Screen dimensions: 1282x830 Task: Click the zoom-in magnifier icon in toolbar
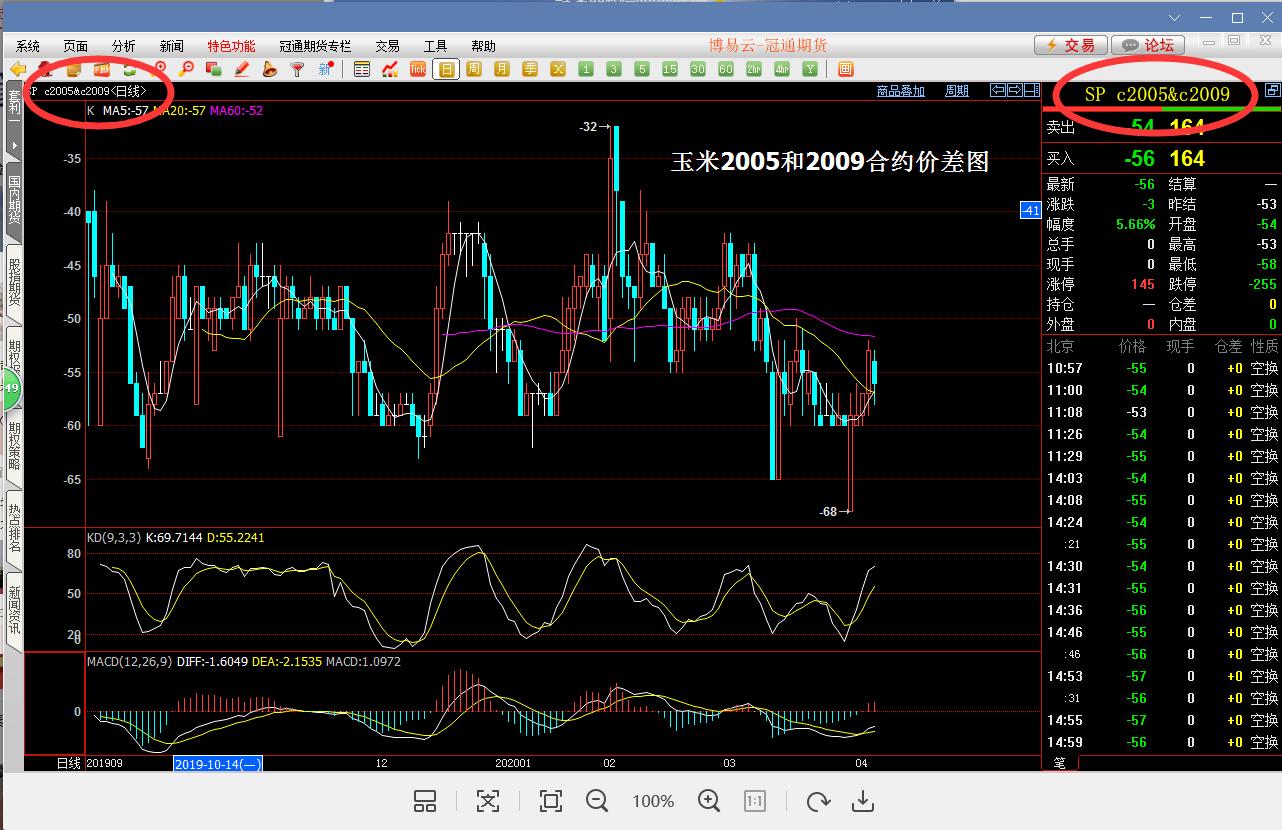point(158,69)
